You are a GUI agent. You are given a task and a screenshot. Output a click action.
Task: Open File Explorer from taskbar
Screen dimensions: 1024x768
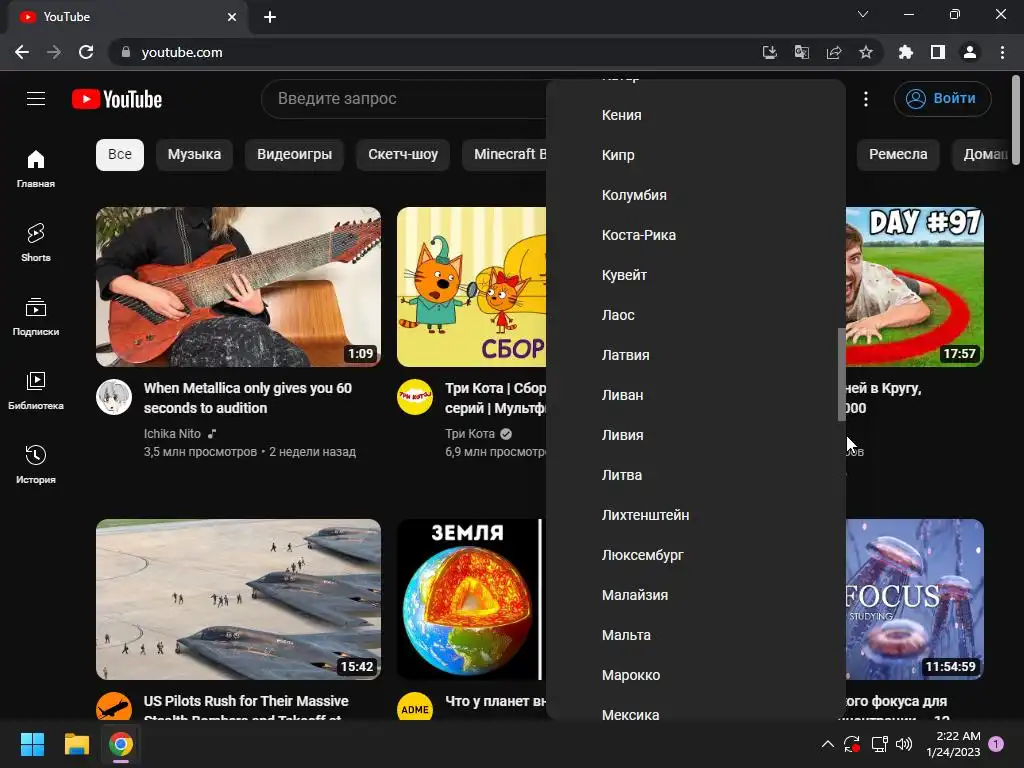pyautogui.click(x=76, y=744)
